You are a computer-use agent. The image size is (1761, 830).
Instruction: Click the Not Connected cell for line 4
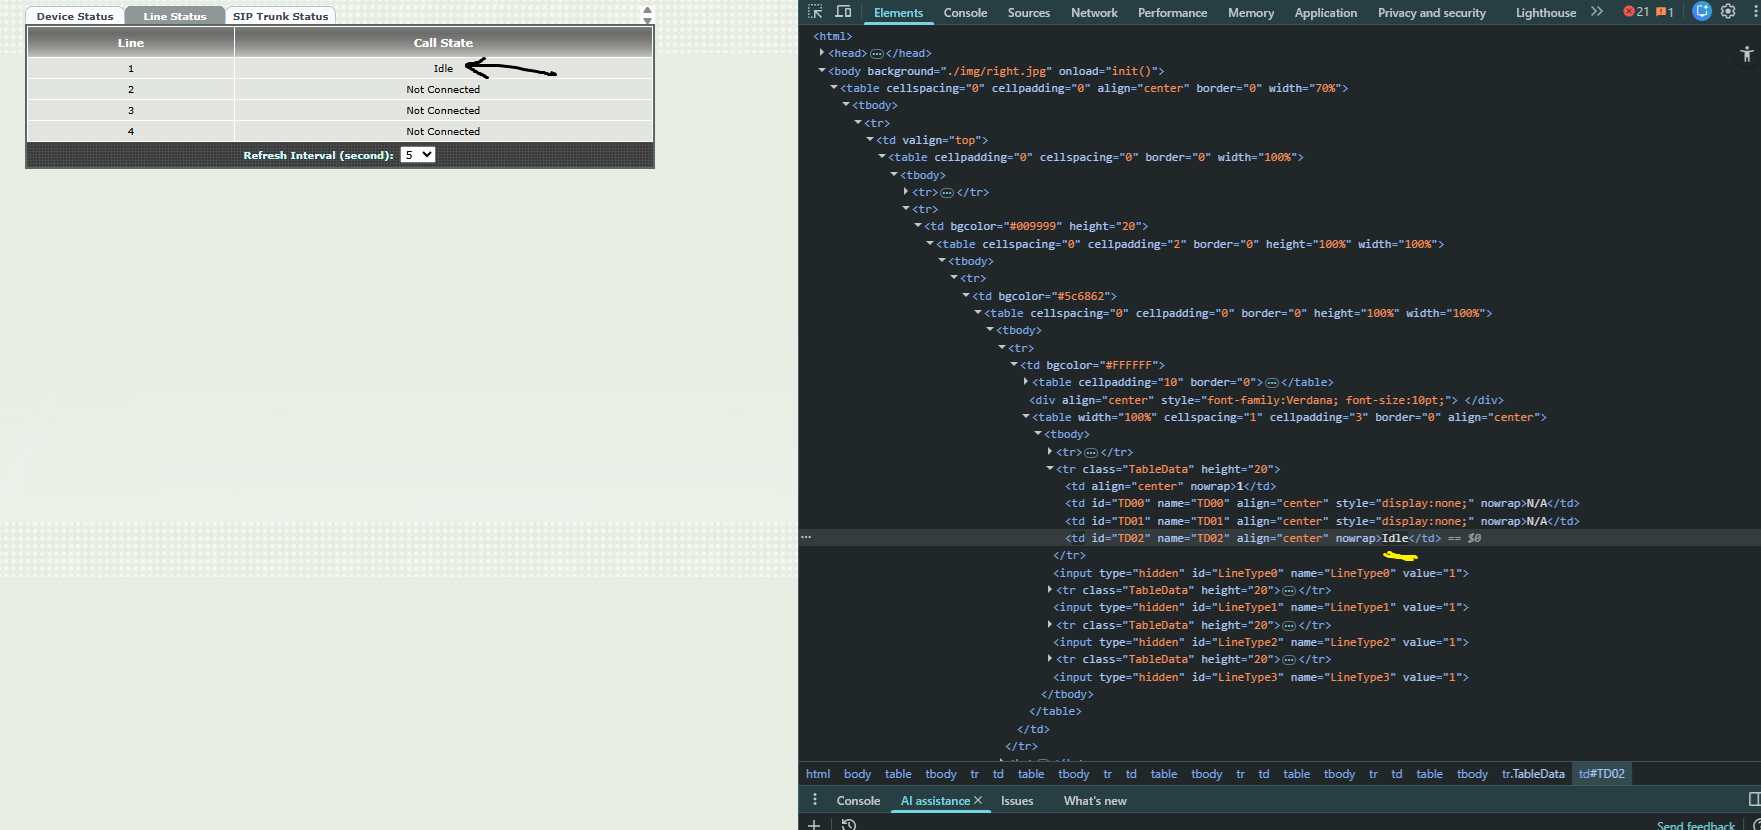pos(443,132)
